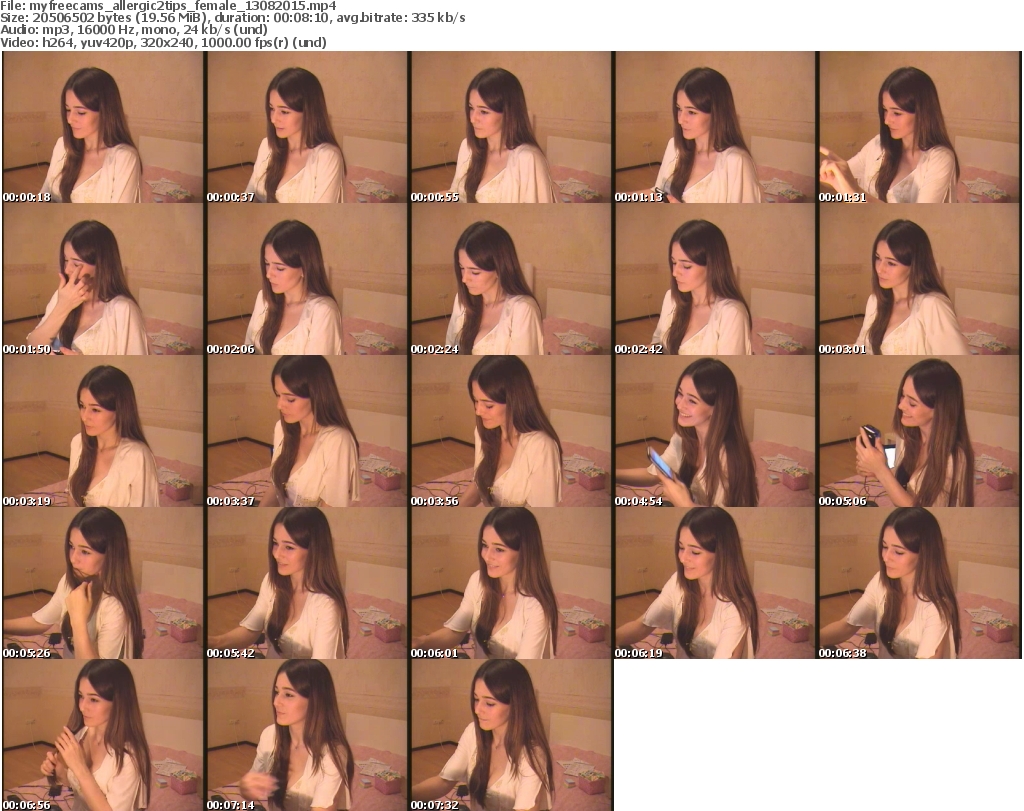Click the 'File:' name line in header
The width and height of the screenshot is (1024, 811).
tap(168, 6)
